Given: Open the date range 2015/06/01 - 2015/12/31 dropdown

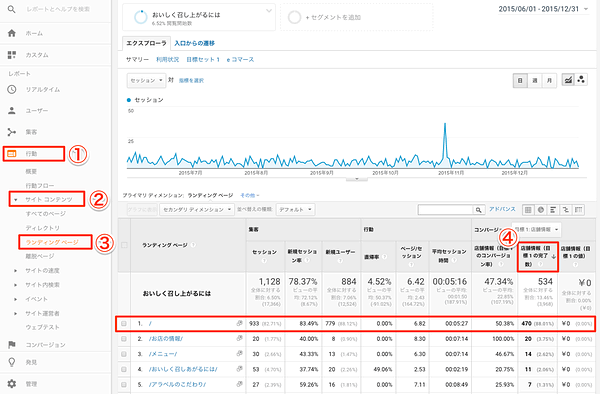Looking at the screenshot, I should pyautogui.click(x=543, y=9).
